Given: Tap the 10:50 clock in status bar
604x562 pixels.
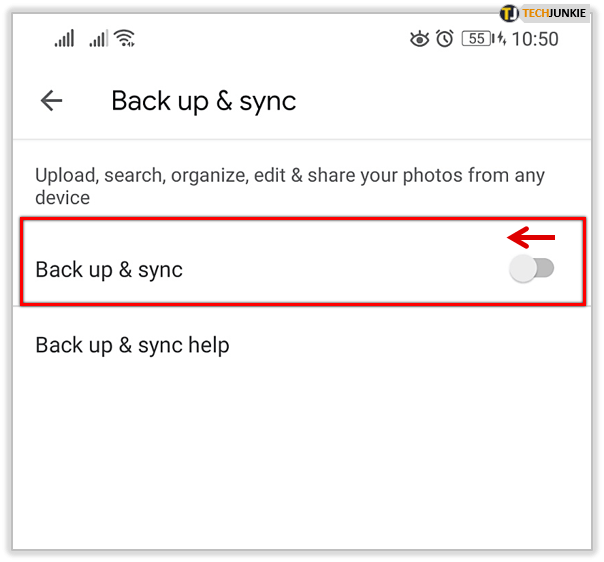Looking at the screenshot, I should click(x=535, y=40).
